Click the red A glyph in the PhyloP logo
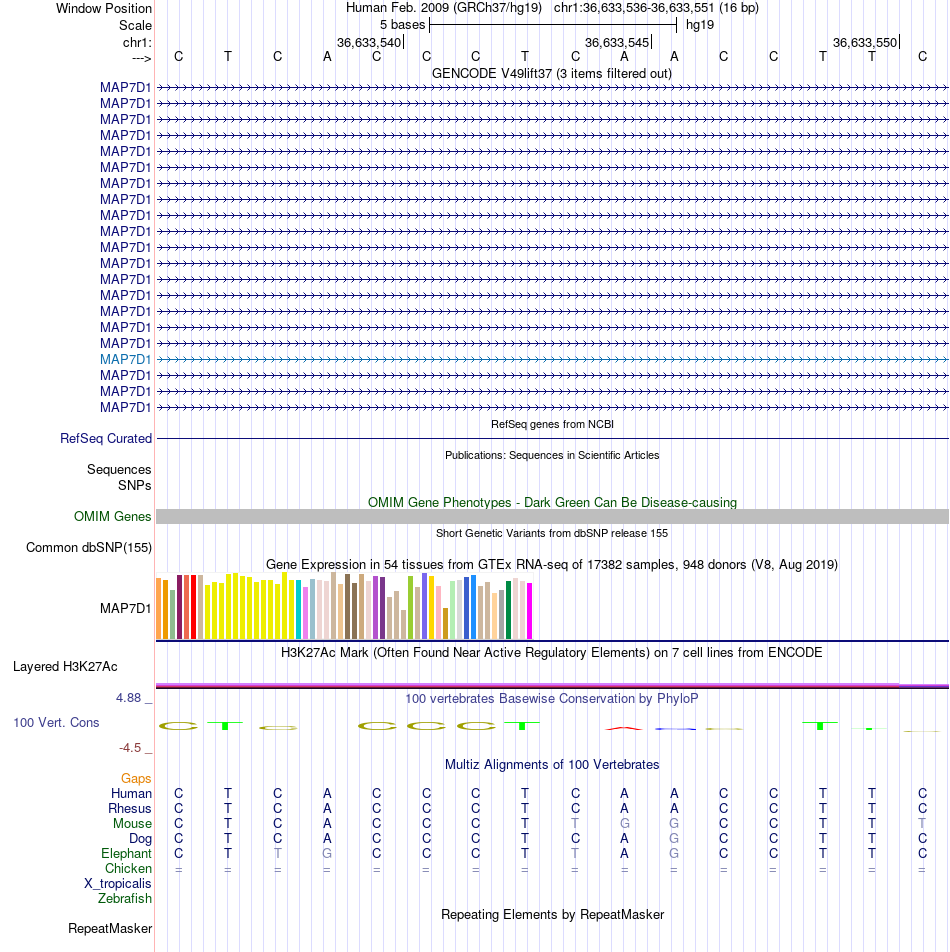Screen dimensions: 950x952 click(x=624, y=728)
